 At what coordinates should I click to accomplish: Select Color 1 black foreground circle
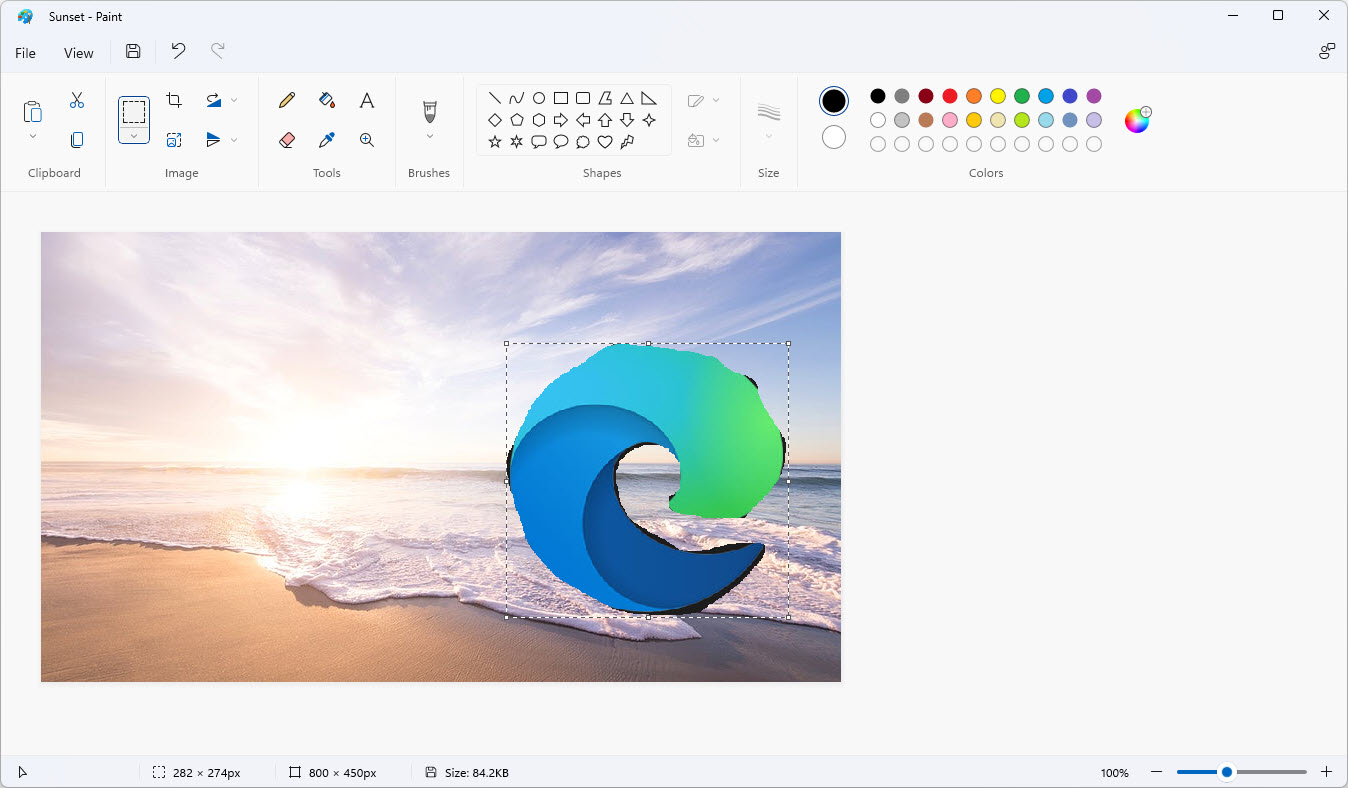pos(834,101)
